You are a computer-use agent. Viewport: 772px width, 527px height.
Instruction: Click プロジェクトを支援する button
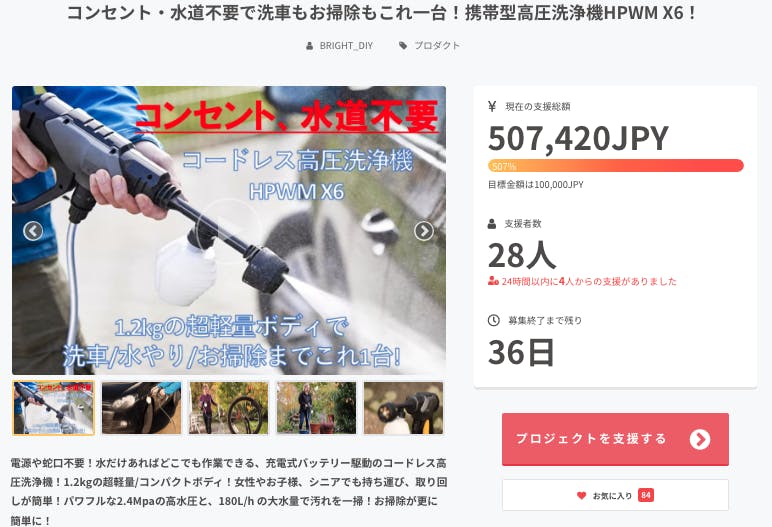(615, 439)
